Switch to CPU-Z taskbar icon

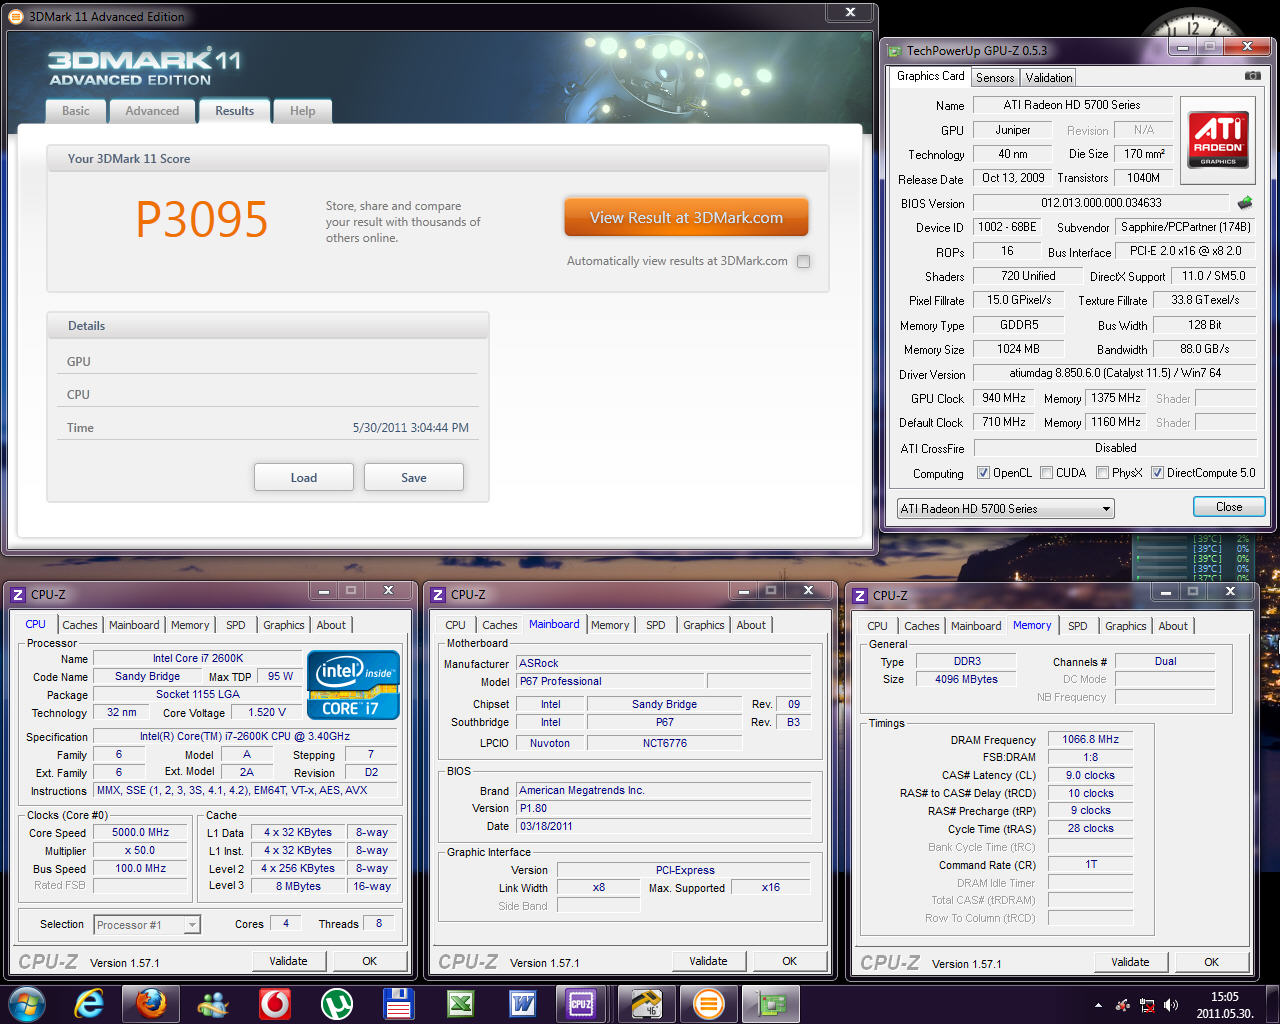[x=581, y=1004]
